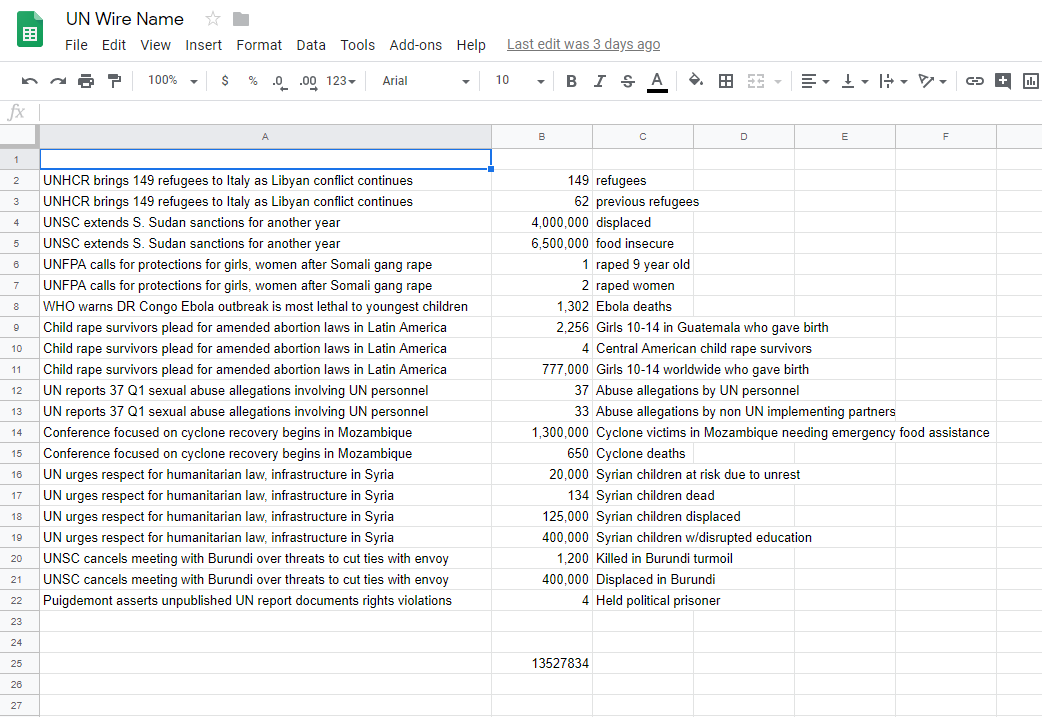
Task: Toggle italic formatting
Action: [599, 81]
